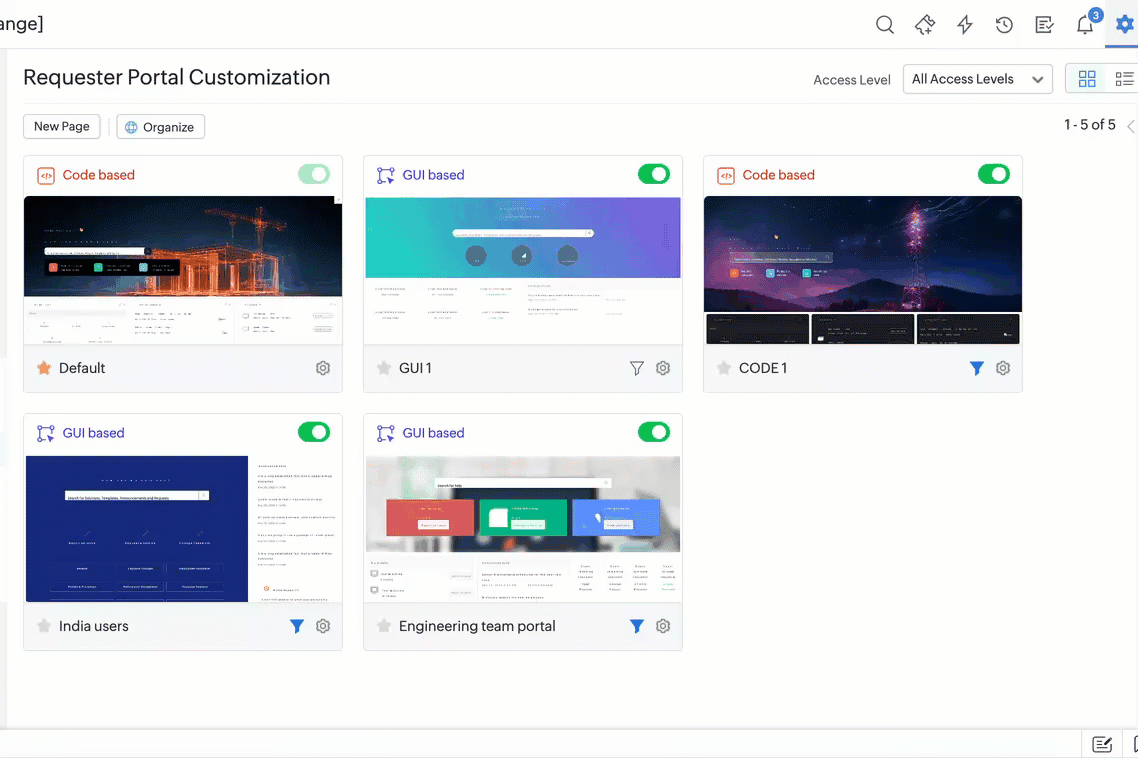The image size is (1138, 758).
Task: Turn off India users portal switch
Action: tap(313, 433)
